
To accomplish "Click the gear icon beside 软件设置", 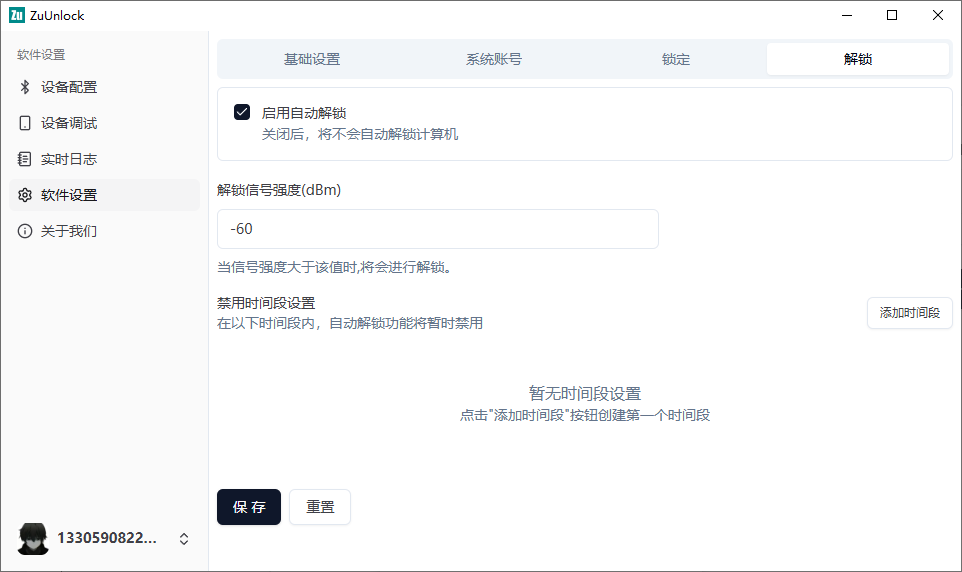I will pos(25,195).
